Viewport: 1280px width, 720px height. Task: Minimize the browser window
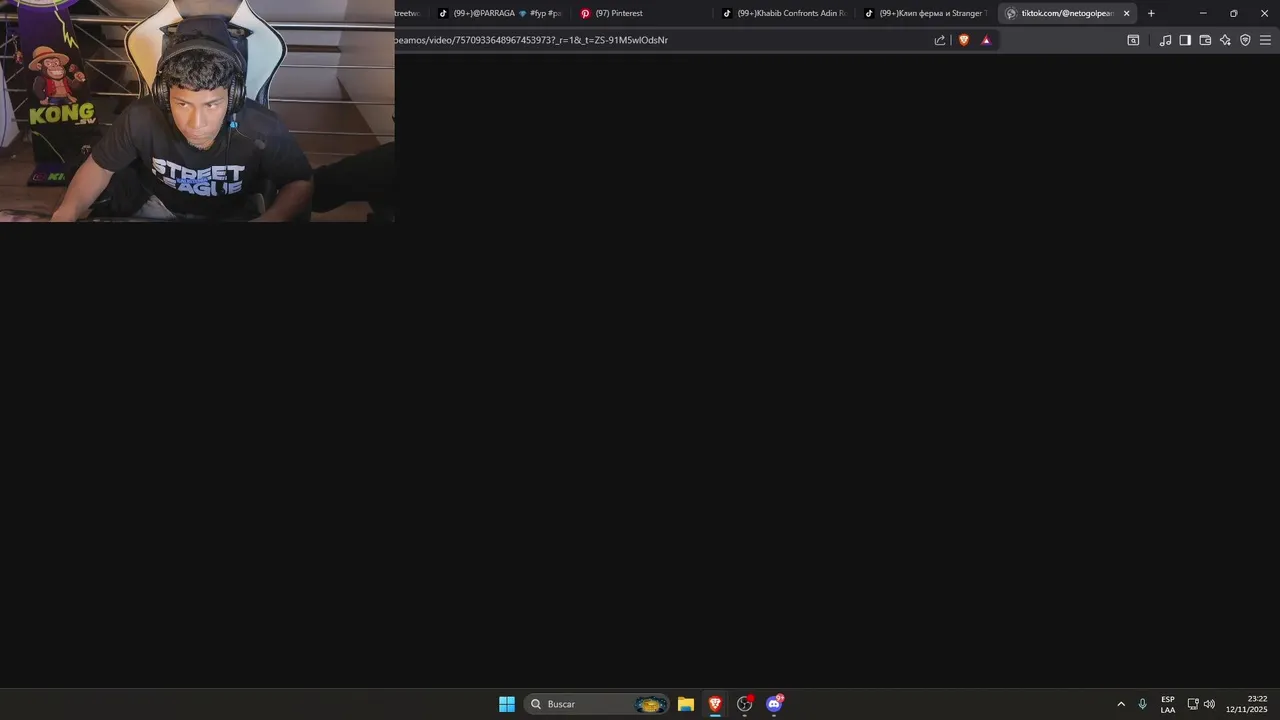[x=1203, y=13]
